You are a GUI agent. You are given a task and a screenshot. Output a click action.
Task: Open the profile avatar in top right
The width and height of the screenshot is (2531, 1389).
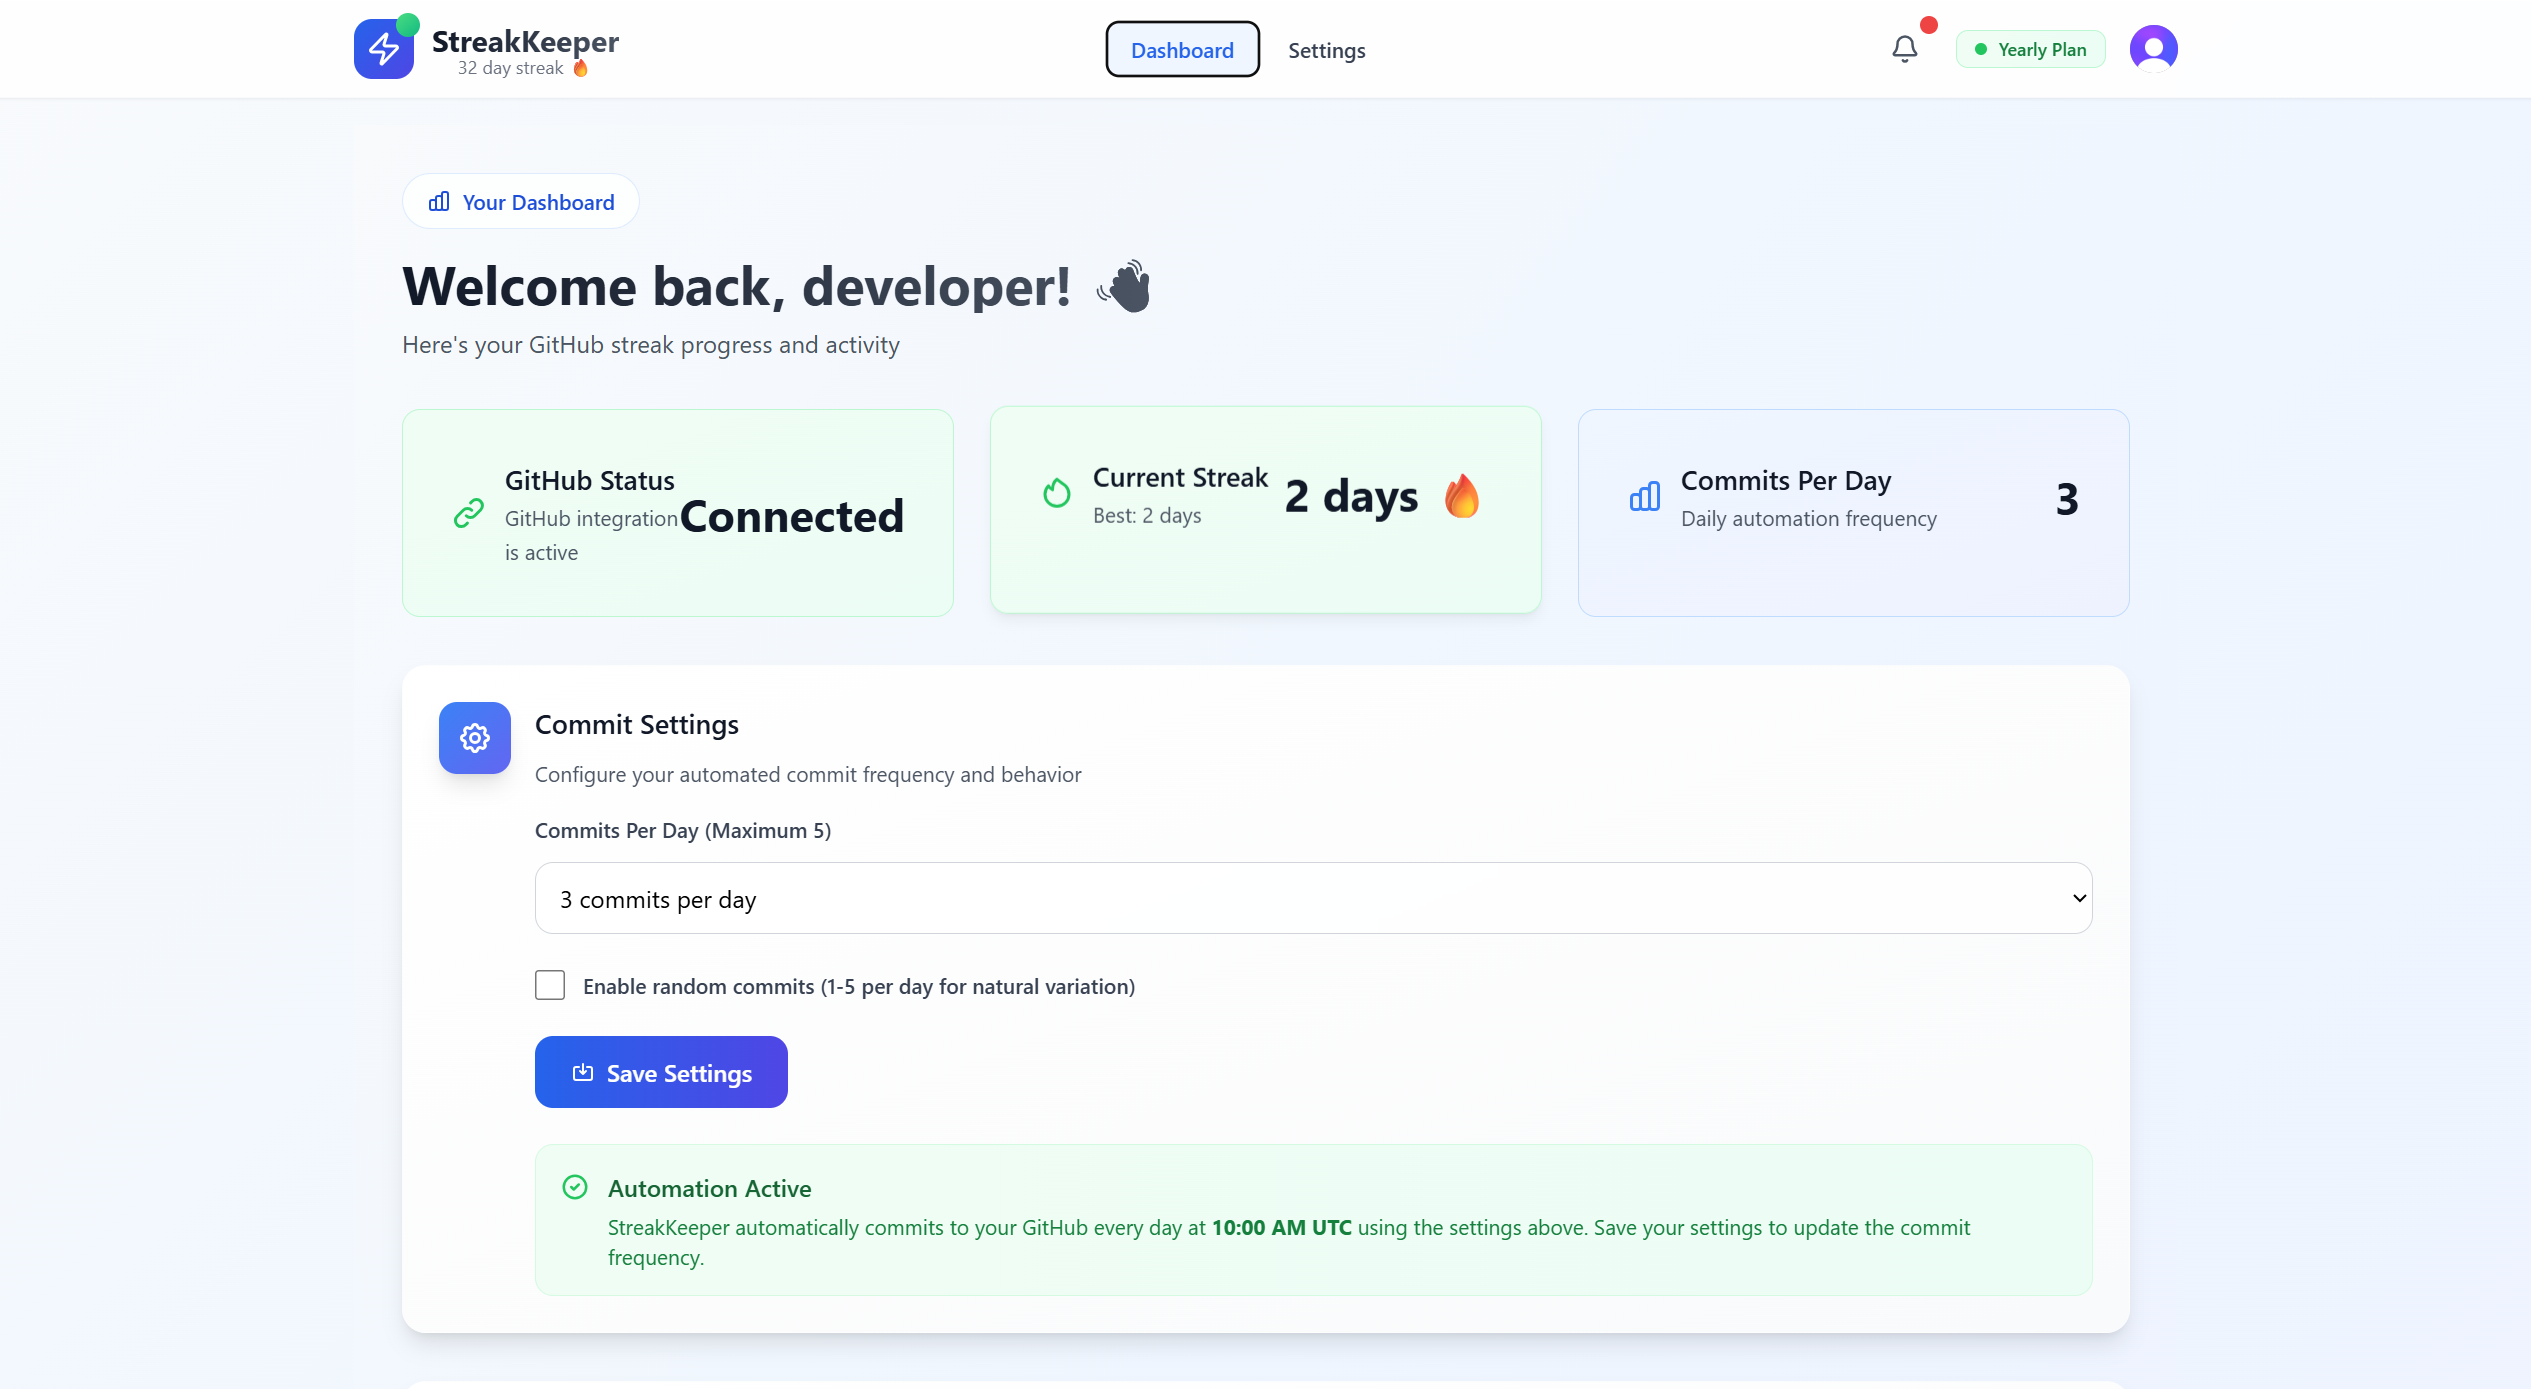[x=2153, y=47]
